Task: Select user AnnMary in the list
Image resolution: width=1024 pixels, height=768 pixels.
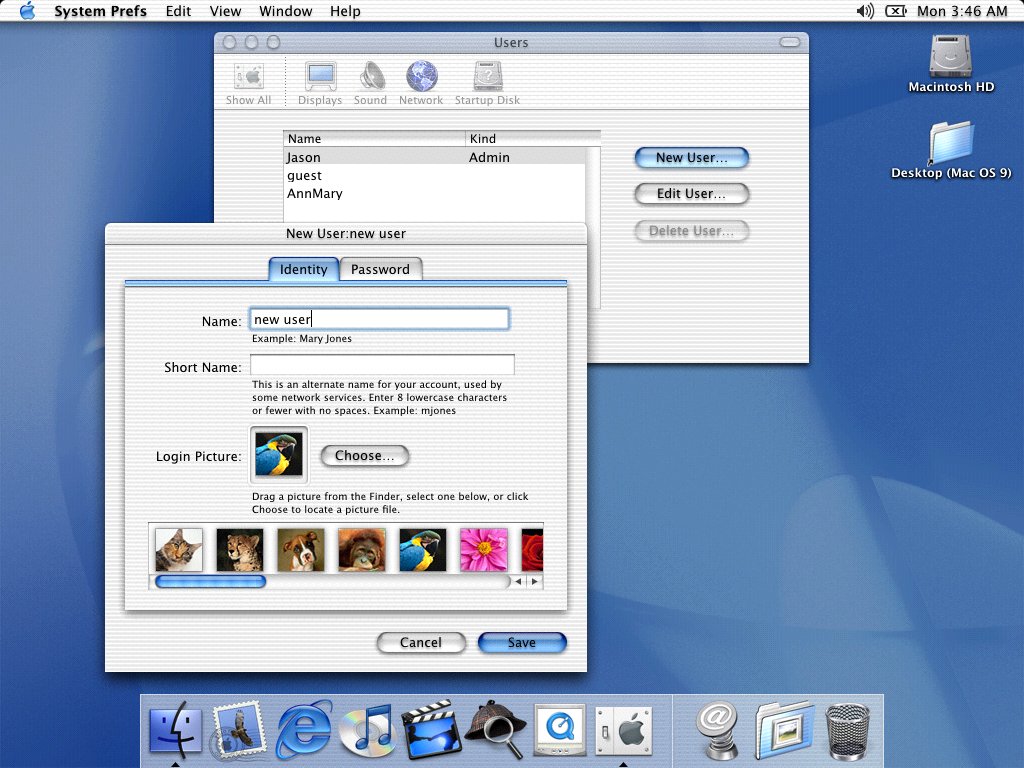Action: tap(435, 193)
